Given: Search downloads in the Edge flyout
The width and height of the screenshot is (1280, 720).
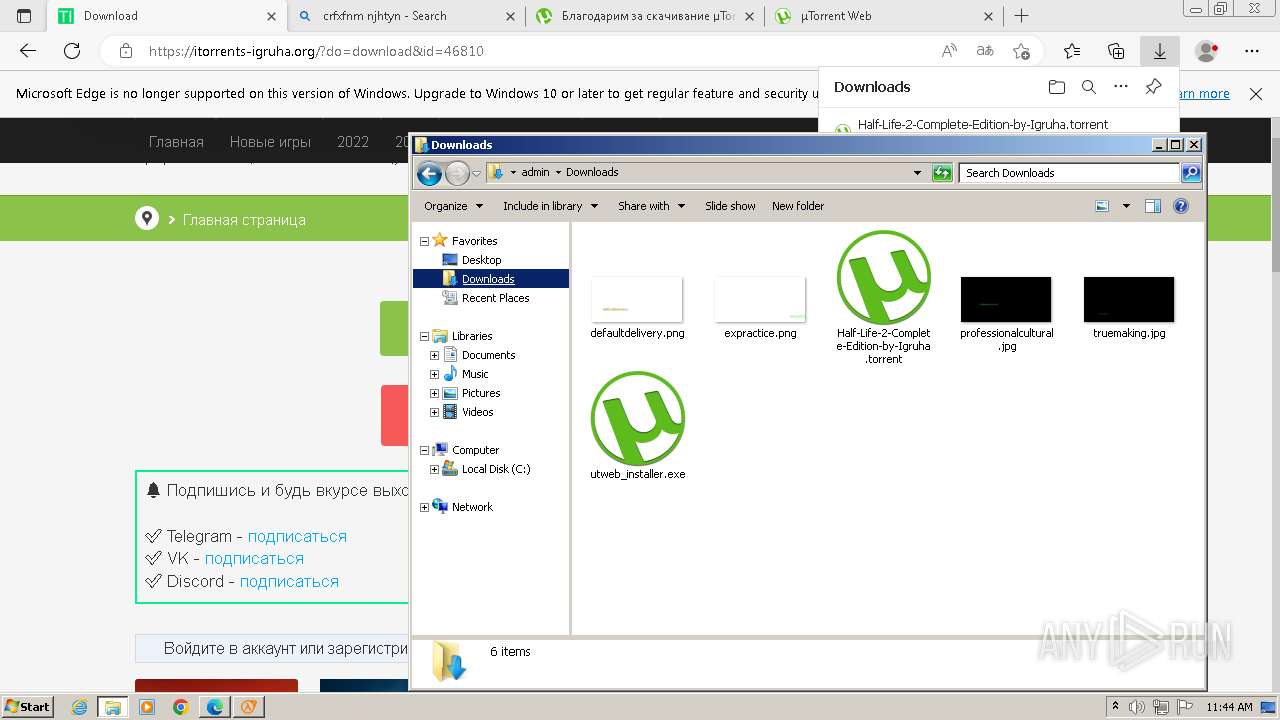Looking at the screenshot, I should click(1089, 87).
